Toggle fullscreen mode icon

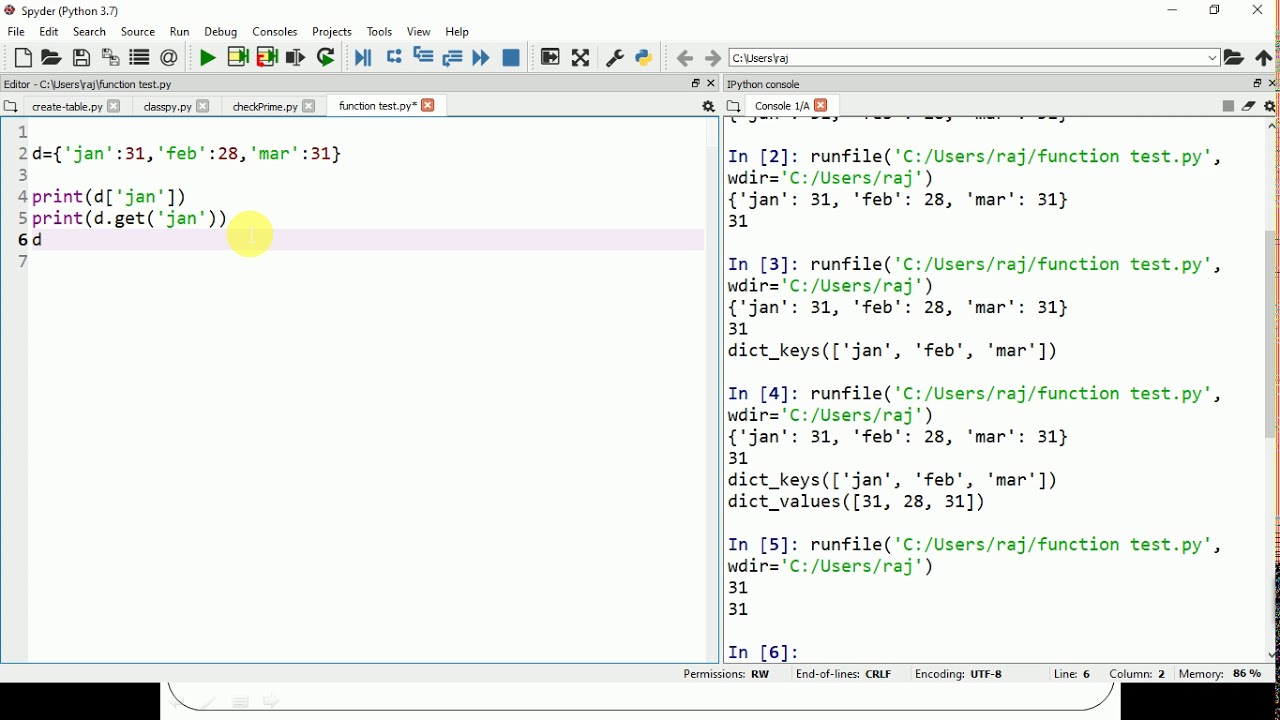[x=582, y=58]
